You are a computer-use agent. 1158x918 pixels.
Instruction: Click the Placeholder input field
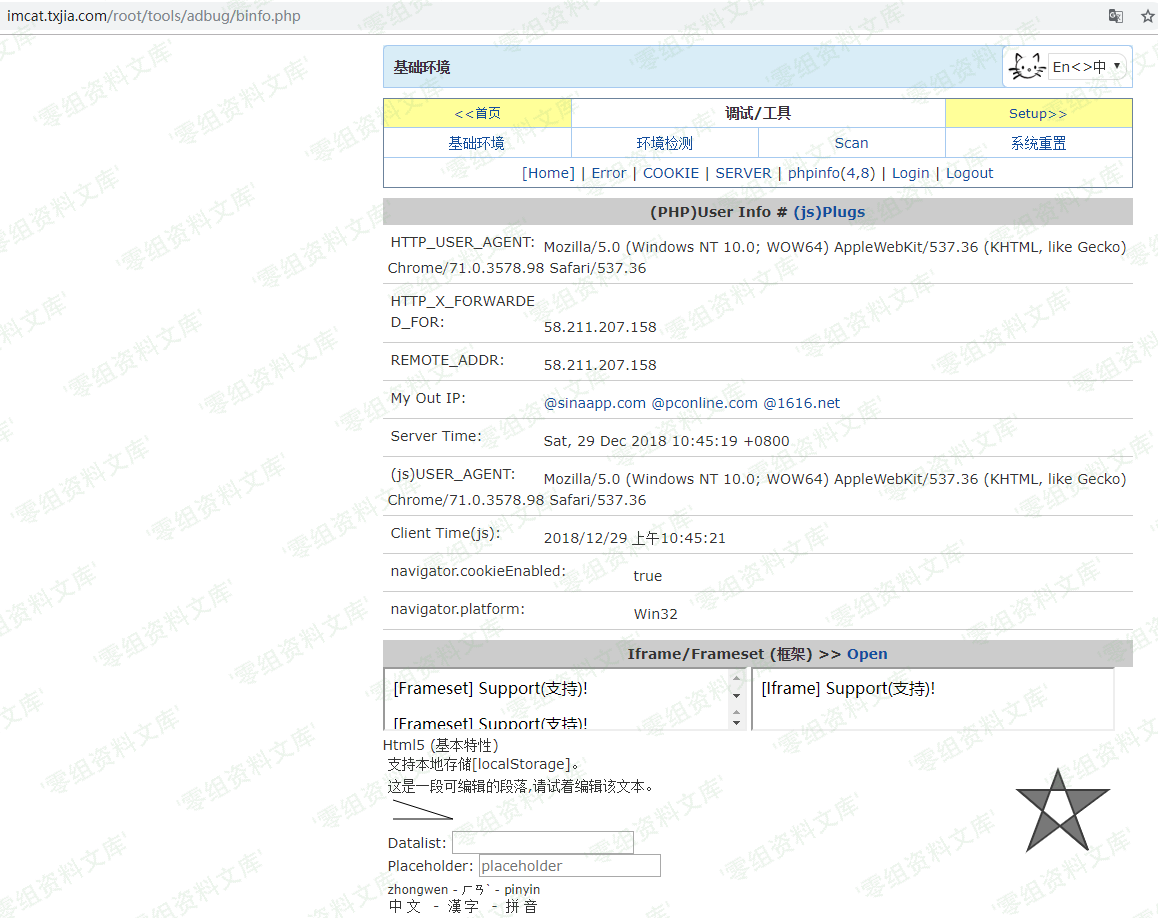click(x=569, y=866)
